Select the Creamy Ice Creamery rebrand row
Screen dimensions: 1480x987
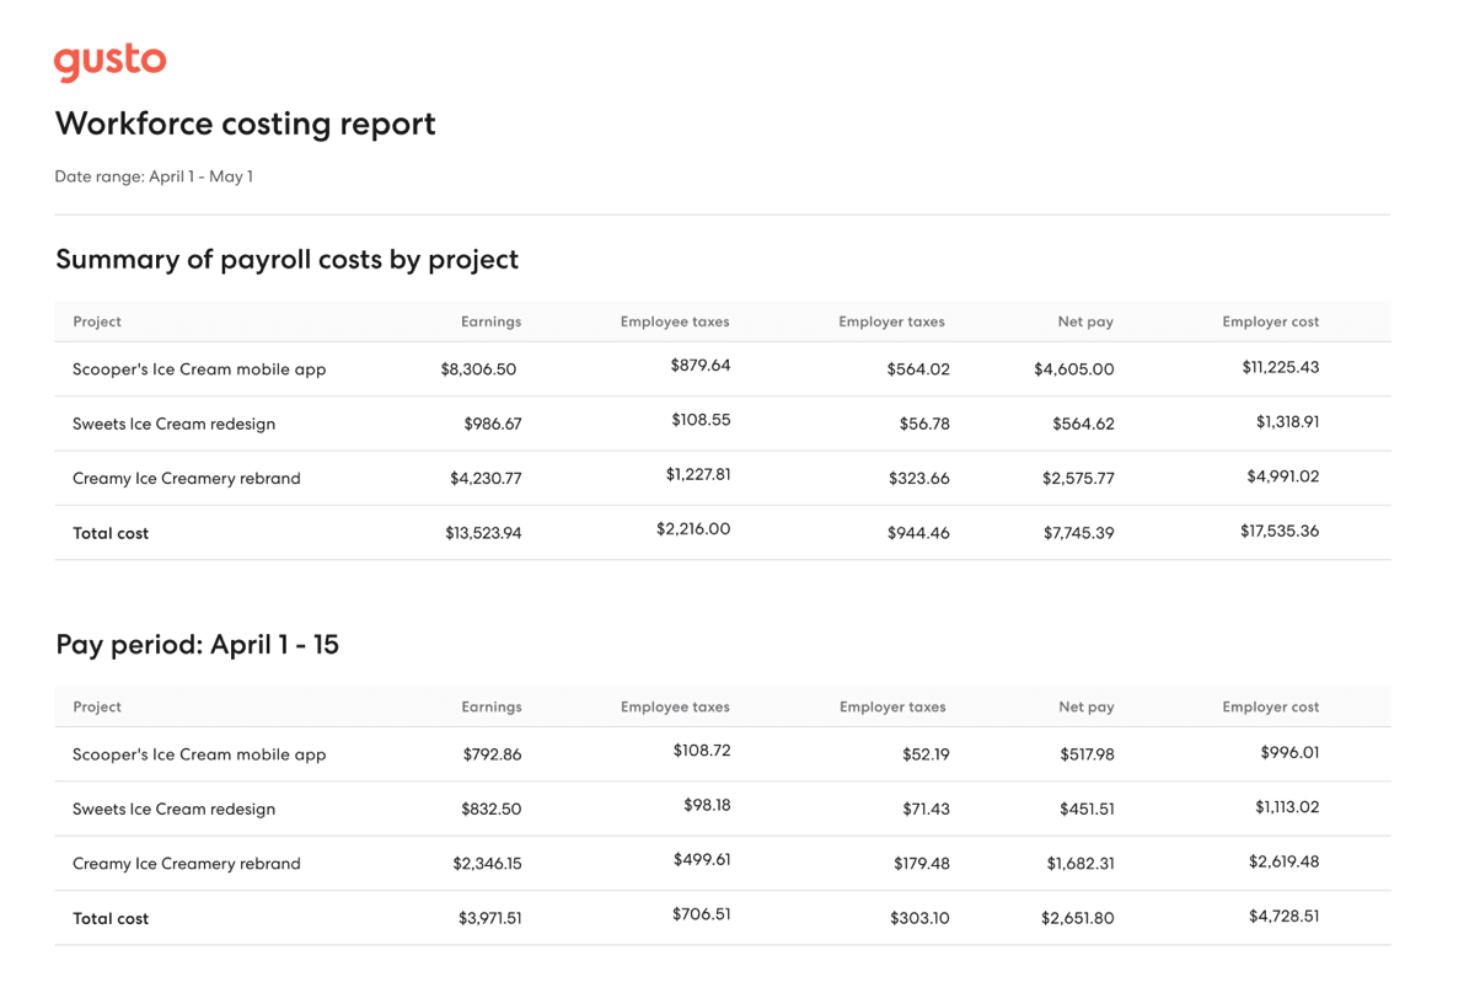186,478
